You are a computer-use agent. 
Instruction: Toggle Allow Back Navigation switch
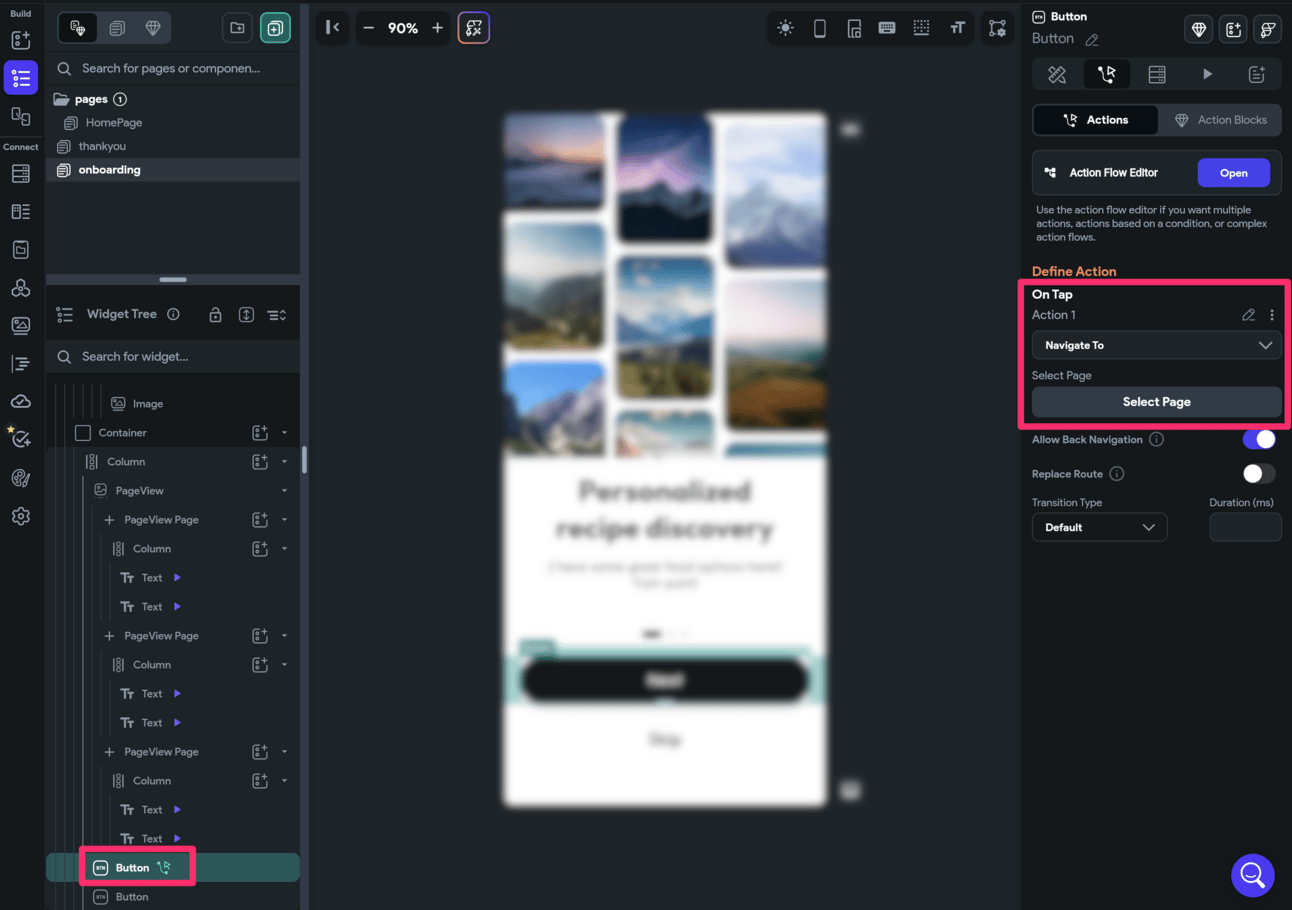coord(1259,440)
